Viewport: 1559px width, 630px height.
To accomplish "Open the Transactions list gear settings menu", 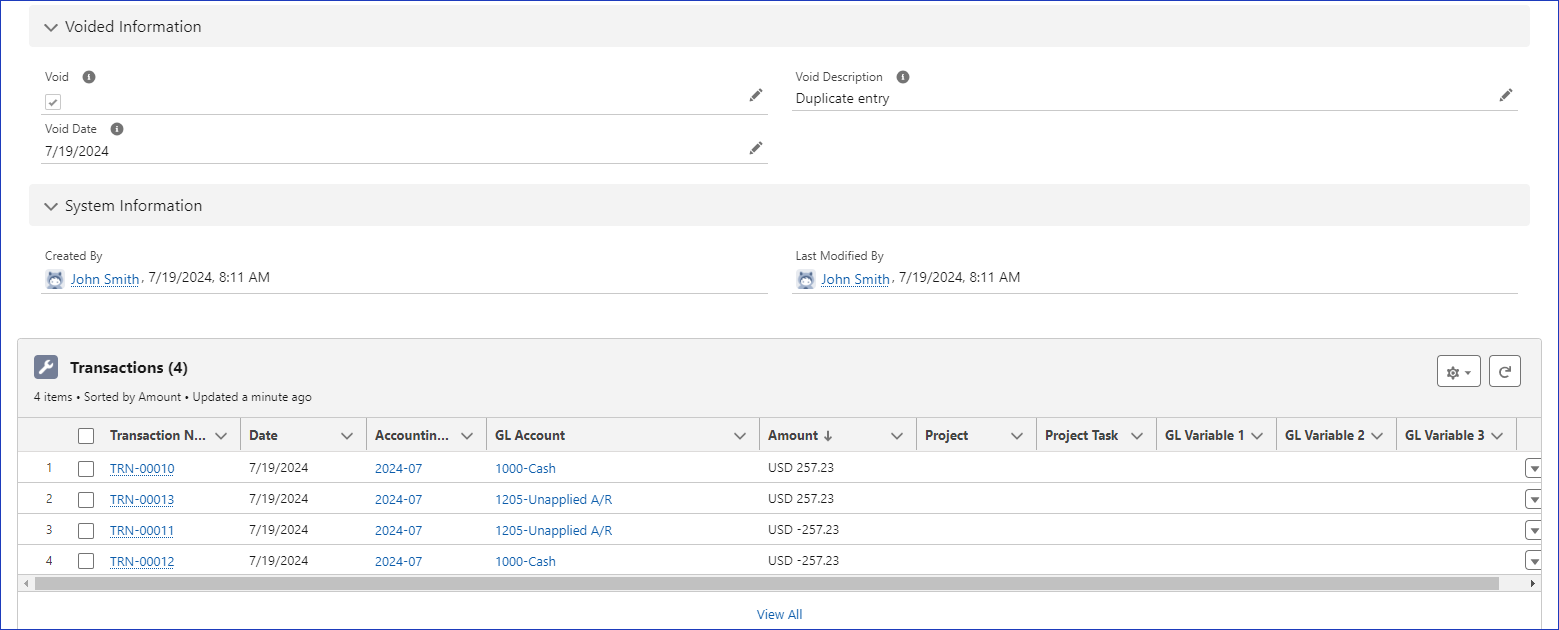I will coord(1458,371).
